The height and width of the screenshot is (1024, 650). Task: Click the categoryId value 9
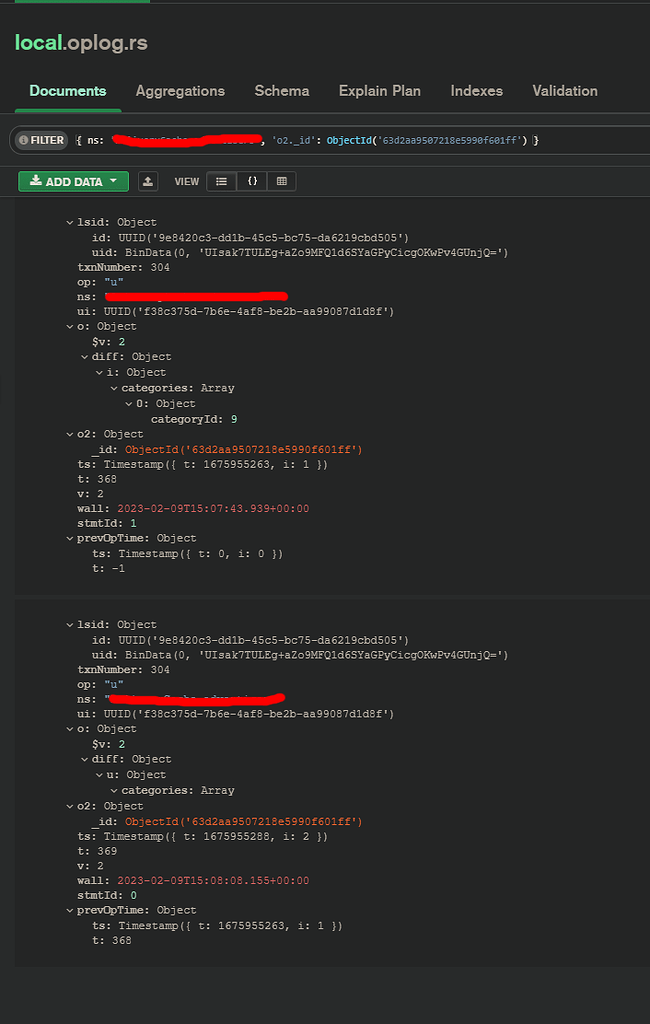click(233, 419)
